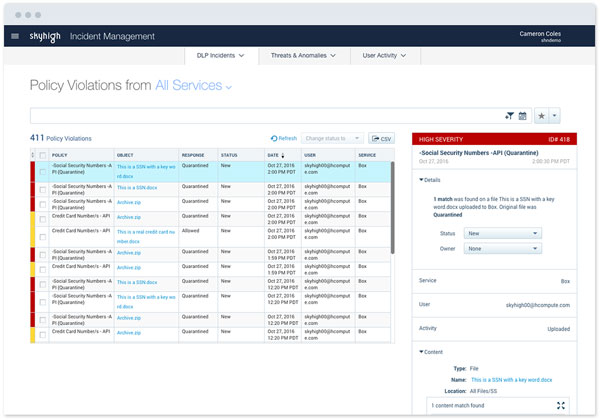Click the star favorites icon
600x420 pixels.
[541, 116]
